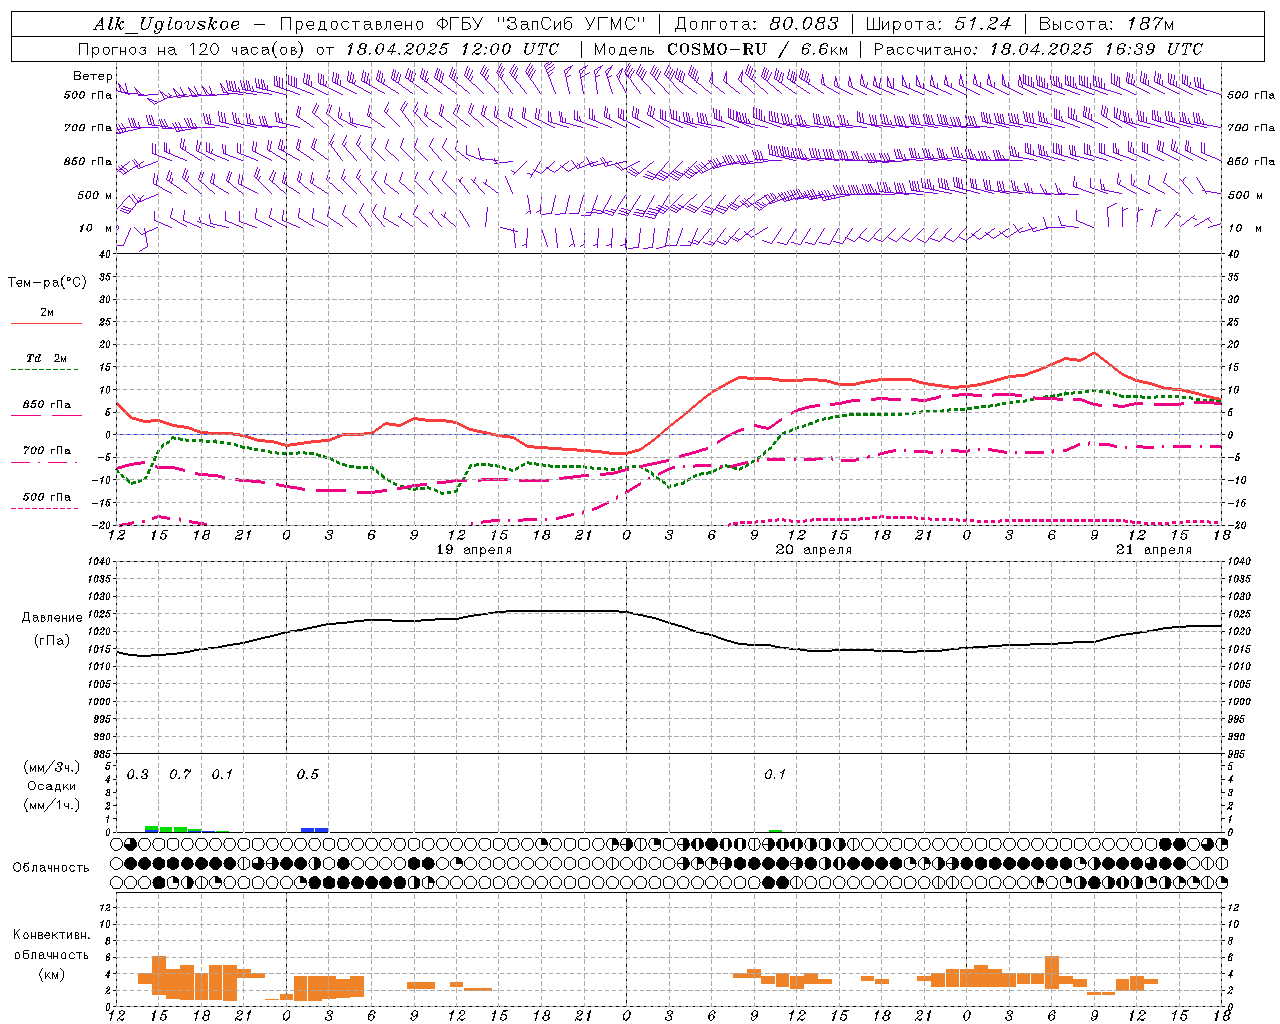
Task: Click the model label "COSMO-RU / 6.6км"
Action: 758,49
